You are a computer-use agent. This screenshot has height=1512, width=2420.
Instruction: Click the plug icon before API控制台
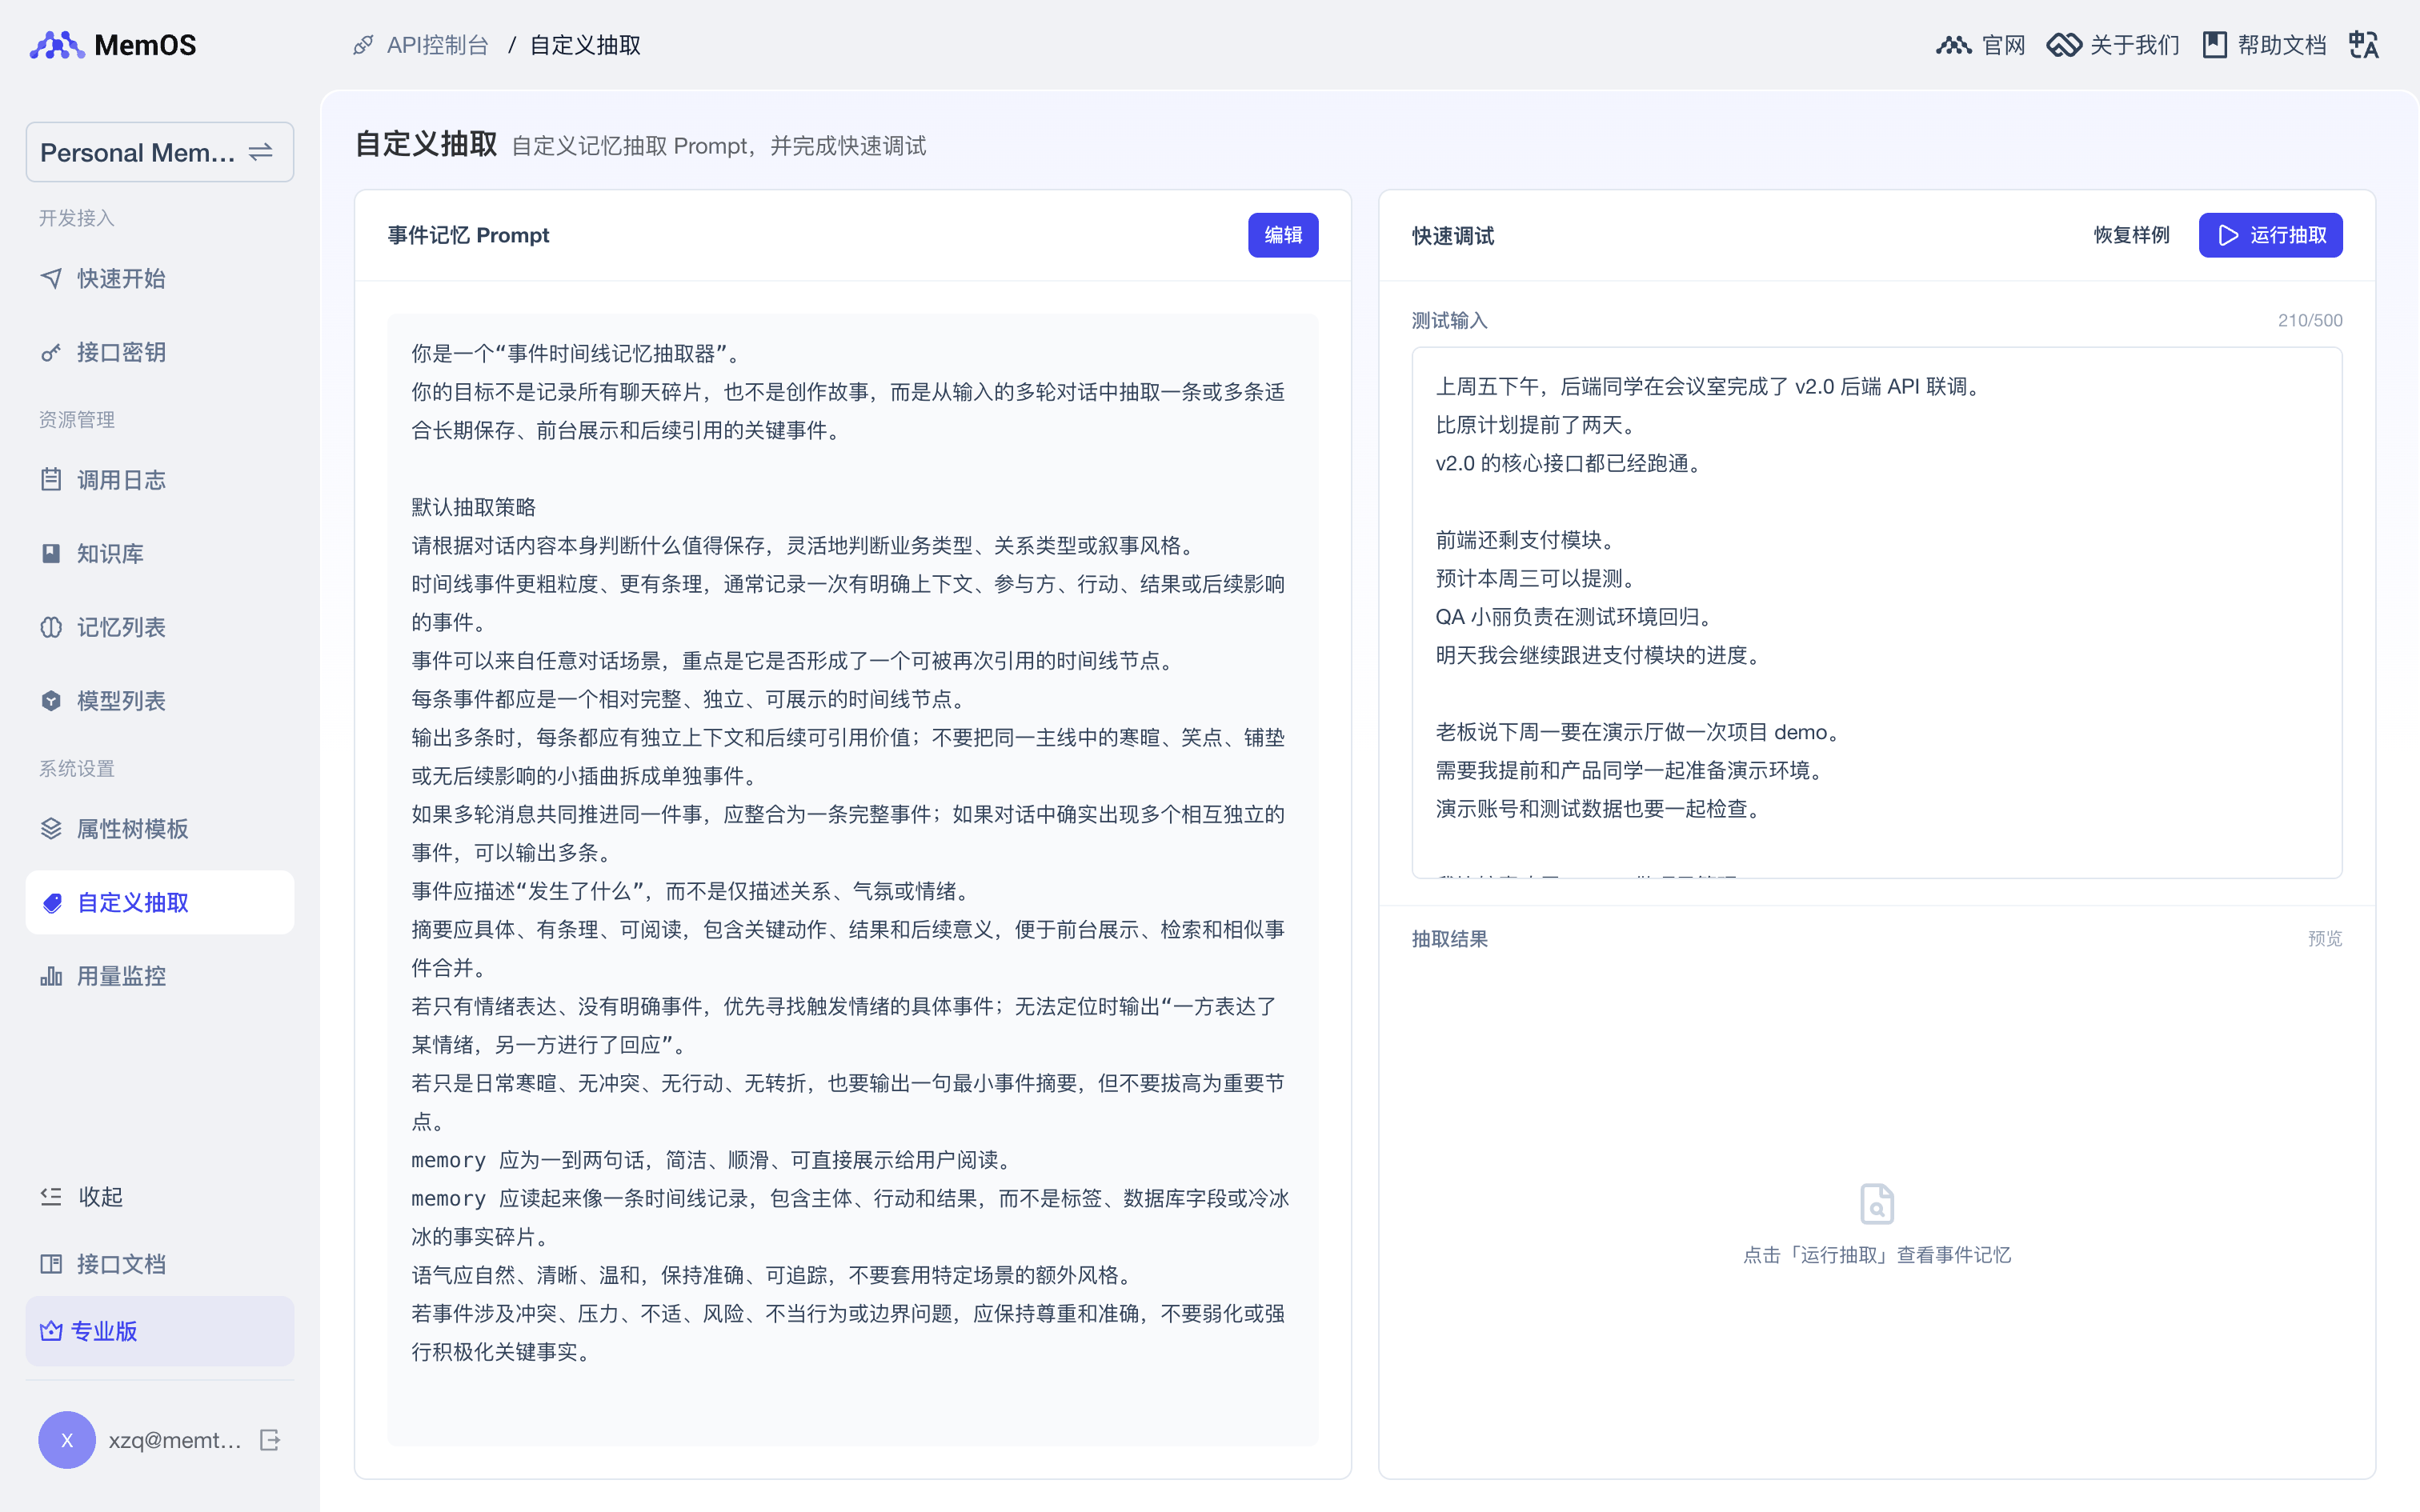coord(363,45)
